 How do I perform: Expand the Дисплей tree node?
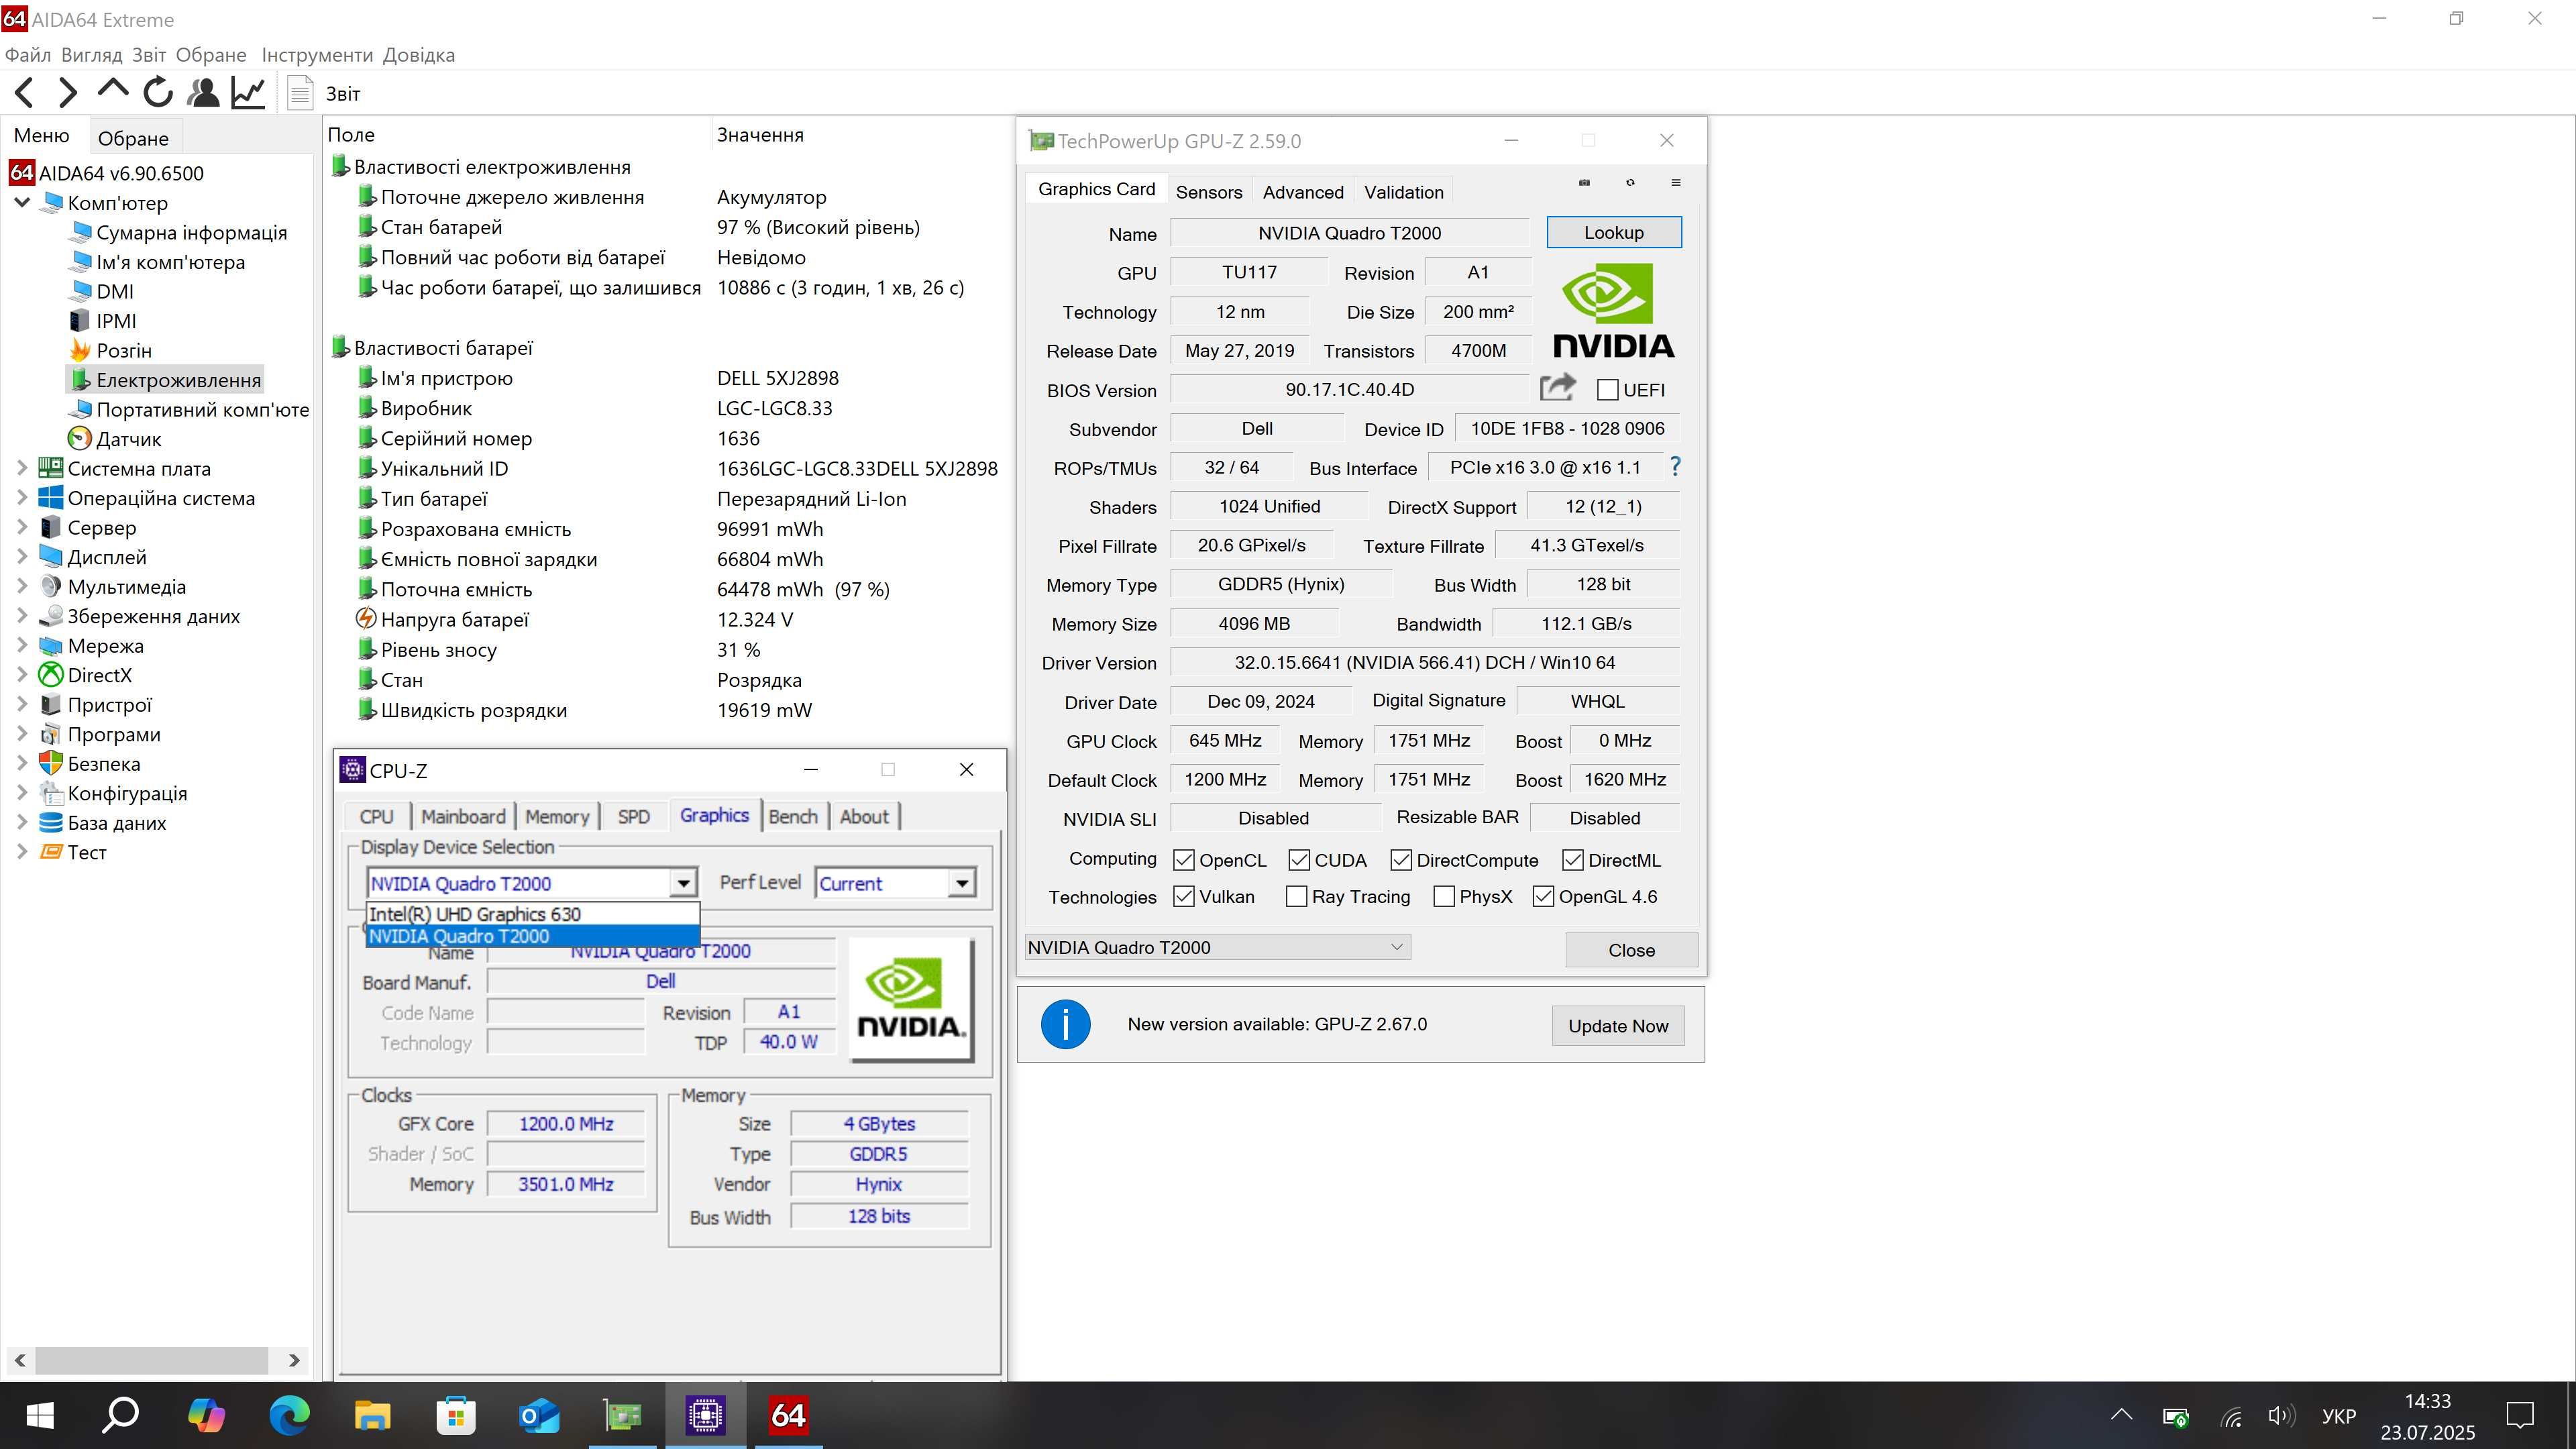[22, 556]
